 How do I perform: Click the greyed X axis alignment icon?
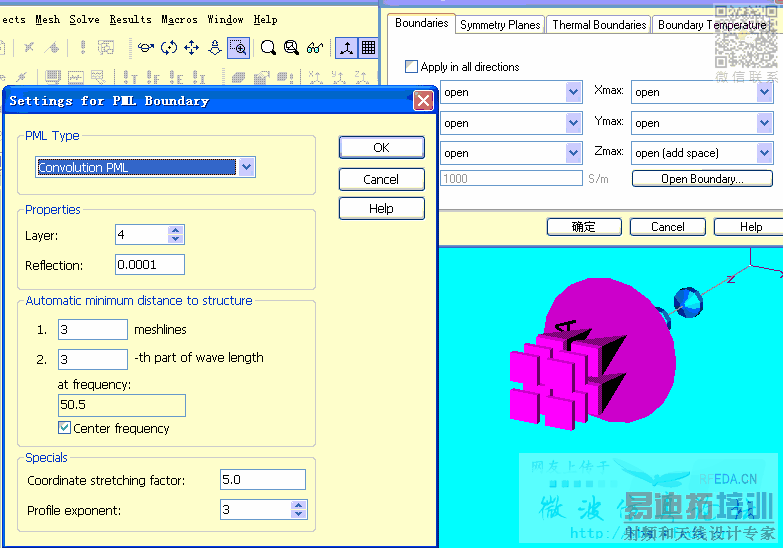pyautogui.click(x=316, y=77)
